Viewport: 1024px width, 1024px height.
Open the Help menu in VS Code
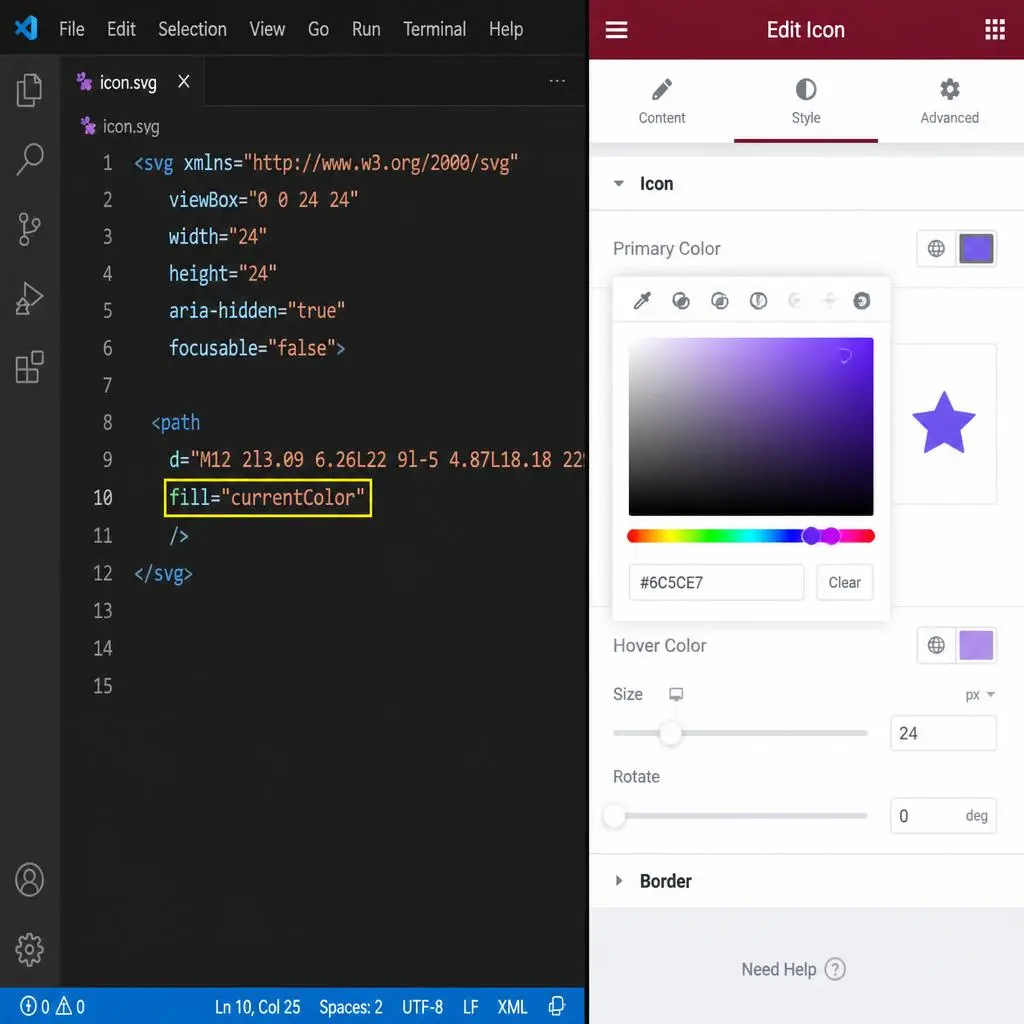pyautogui.click(x=505, y=29)
